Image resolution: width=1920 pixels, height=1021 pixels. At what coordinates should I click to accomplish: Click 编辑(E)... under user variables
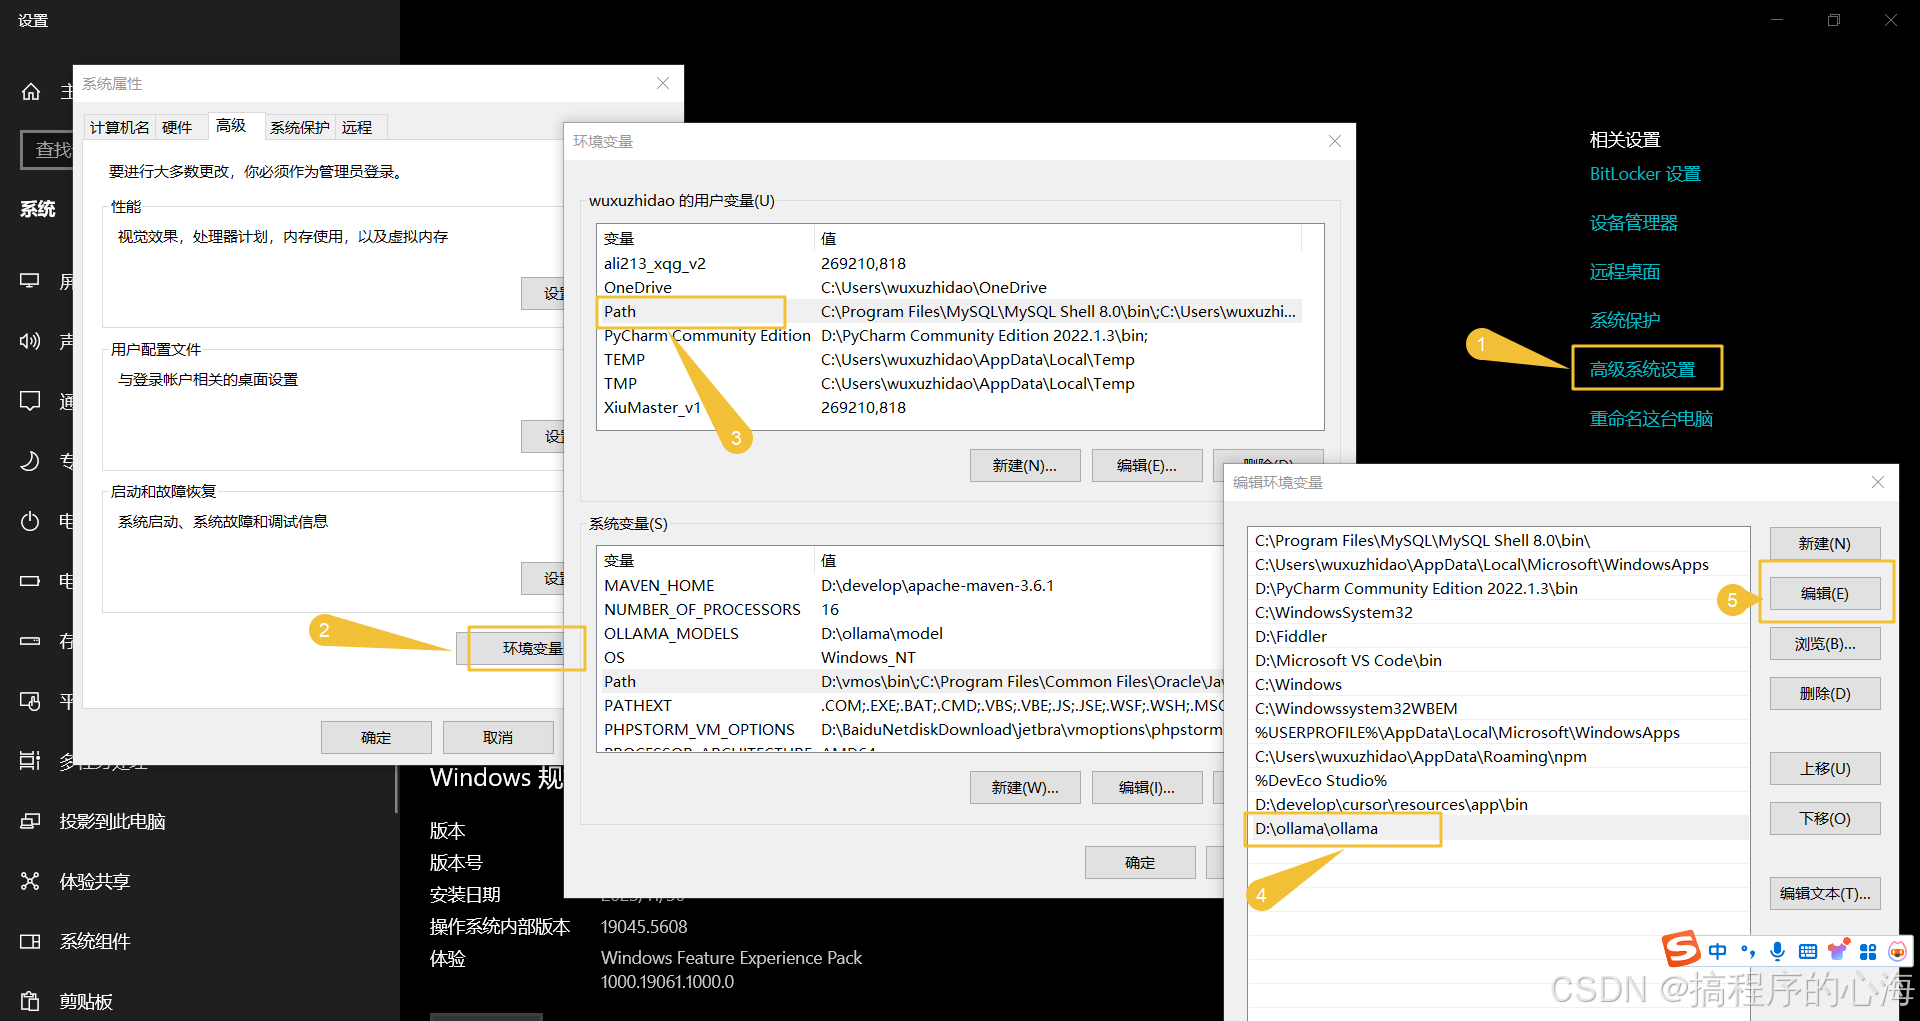coord(1147,465)
